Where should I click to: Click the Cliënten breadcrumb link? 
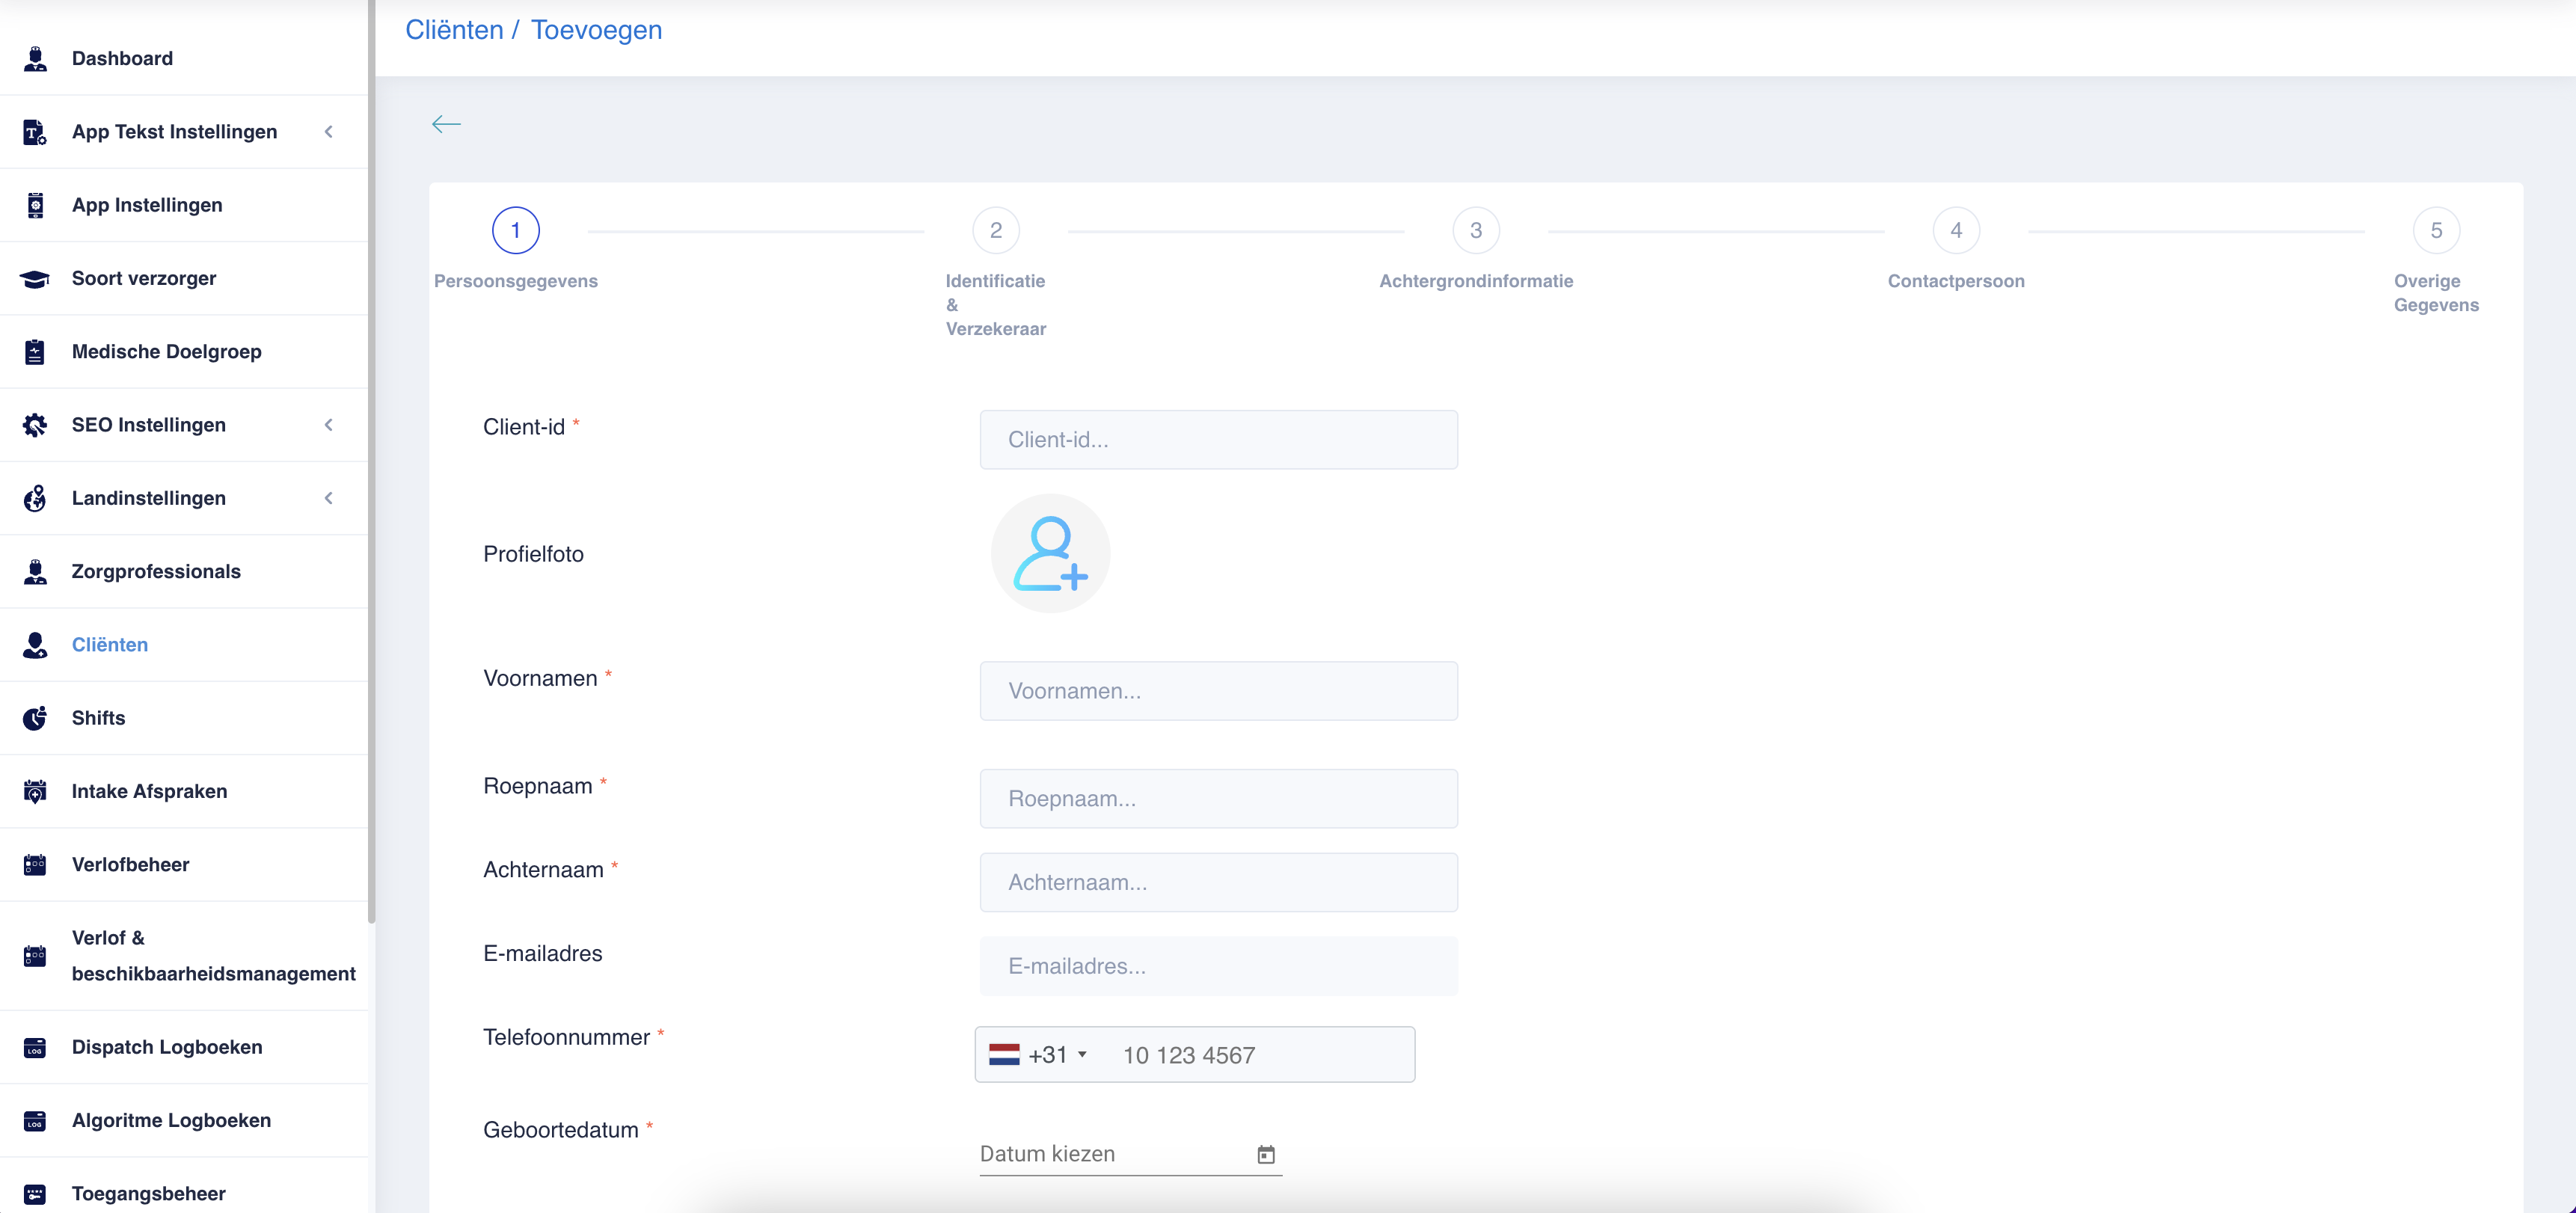454,30
